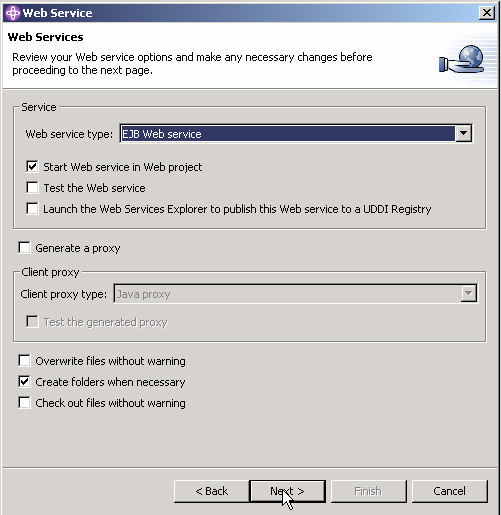Cancel the Web Service wizard
The width and height of the screenshot is (501, 515).
tap(449, 491)
